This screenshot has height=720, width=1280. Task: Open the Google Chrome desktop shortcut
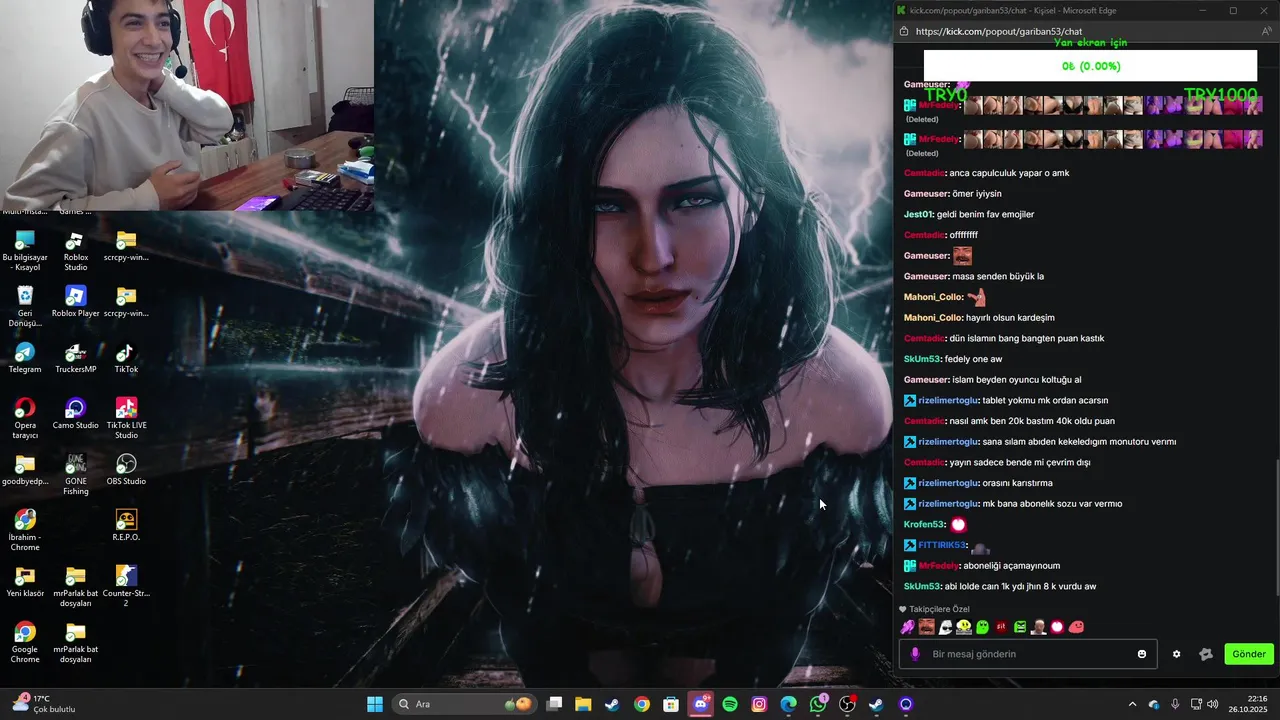point(25,643)
